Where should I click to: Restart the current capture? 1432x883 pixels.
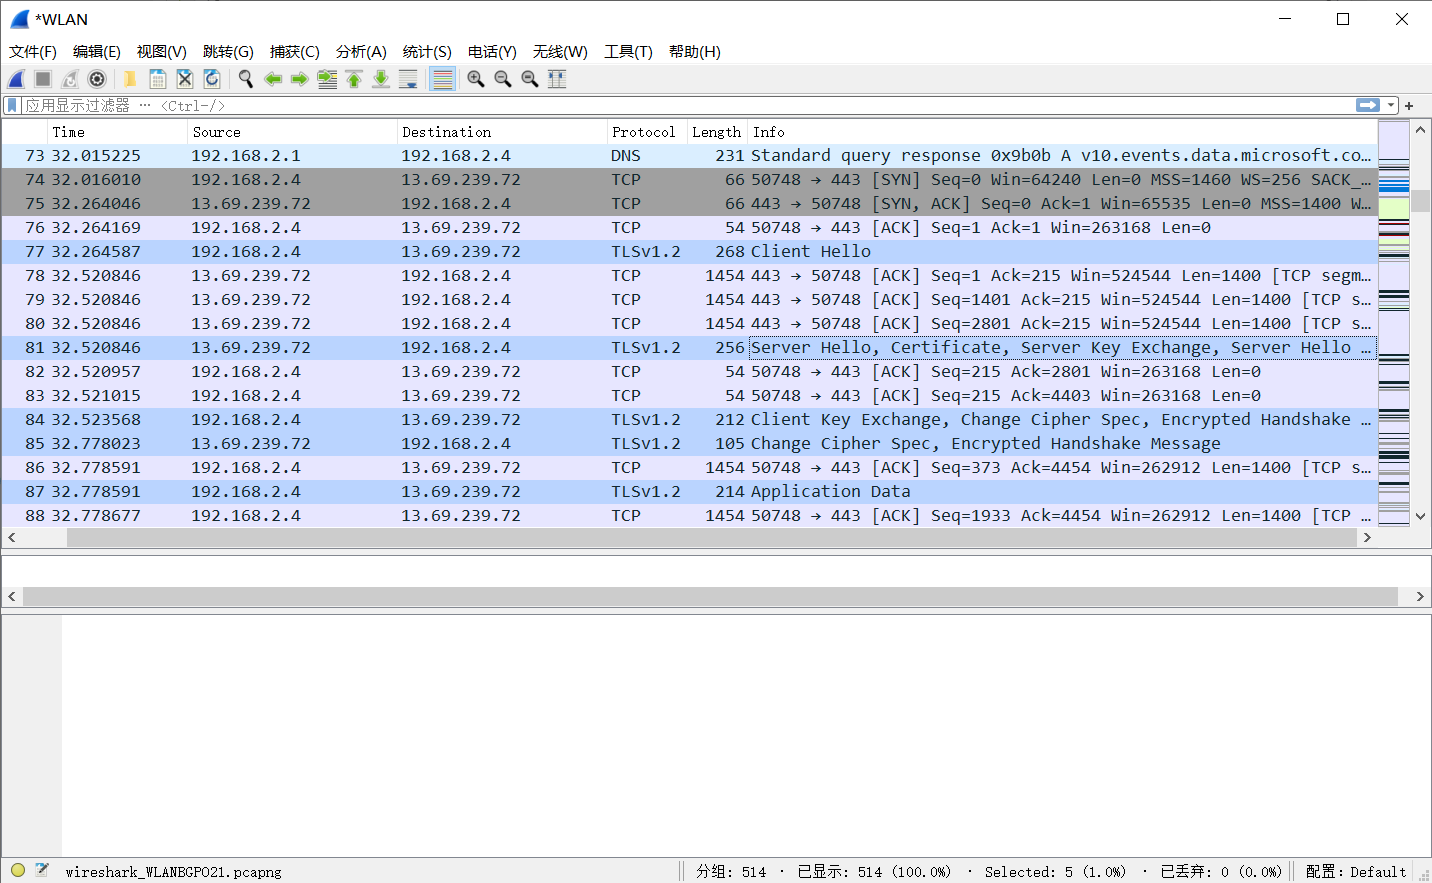coord(70,79)
